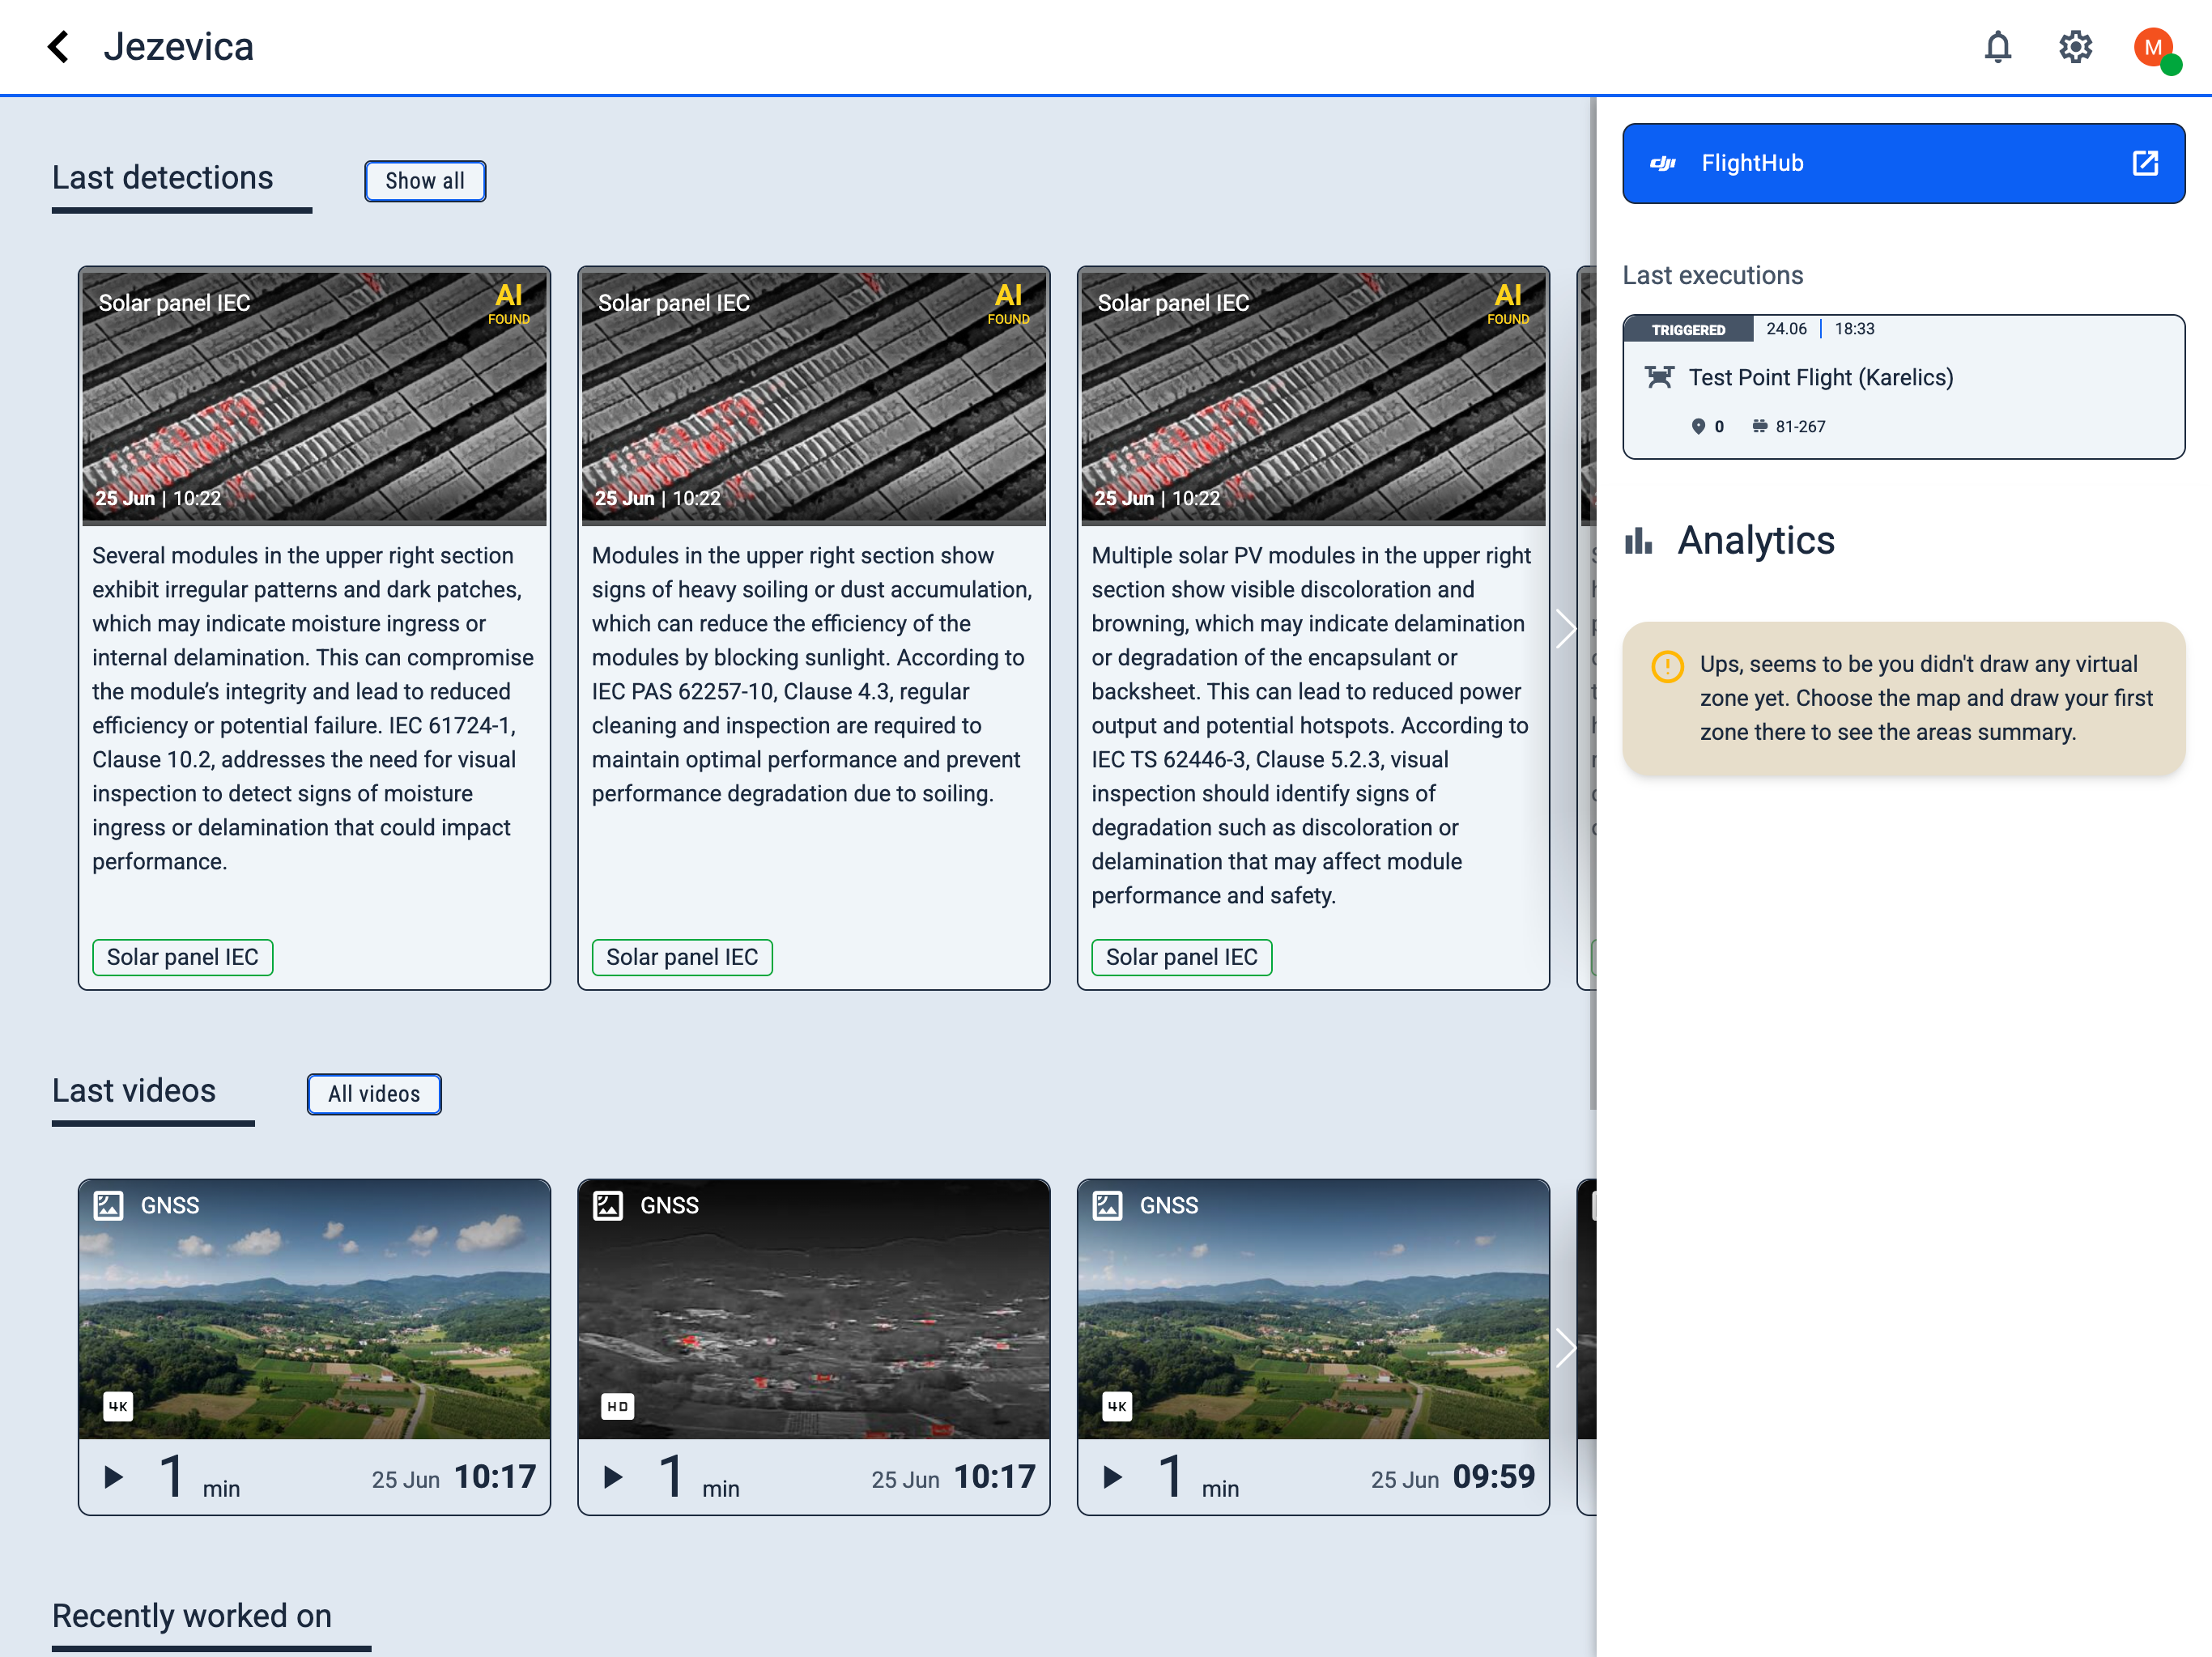This screenshot has width=2212, height=1657.
Task: Click the AI FOUND badge on second detection
Action: coord(1008,303)
